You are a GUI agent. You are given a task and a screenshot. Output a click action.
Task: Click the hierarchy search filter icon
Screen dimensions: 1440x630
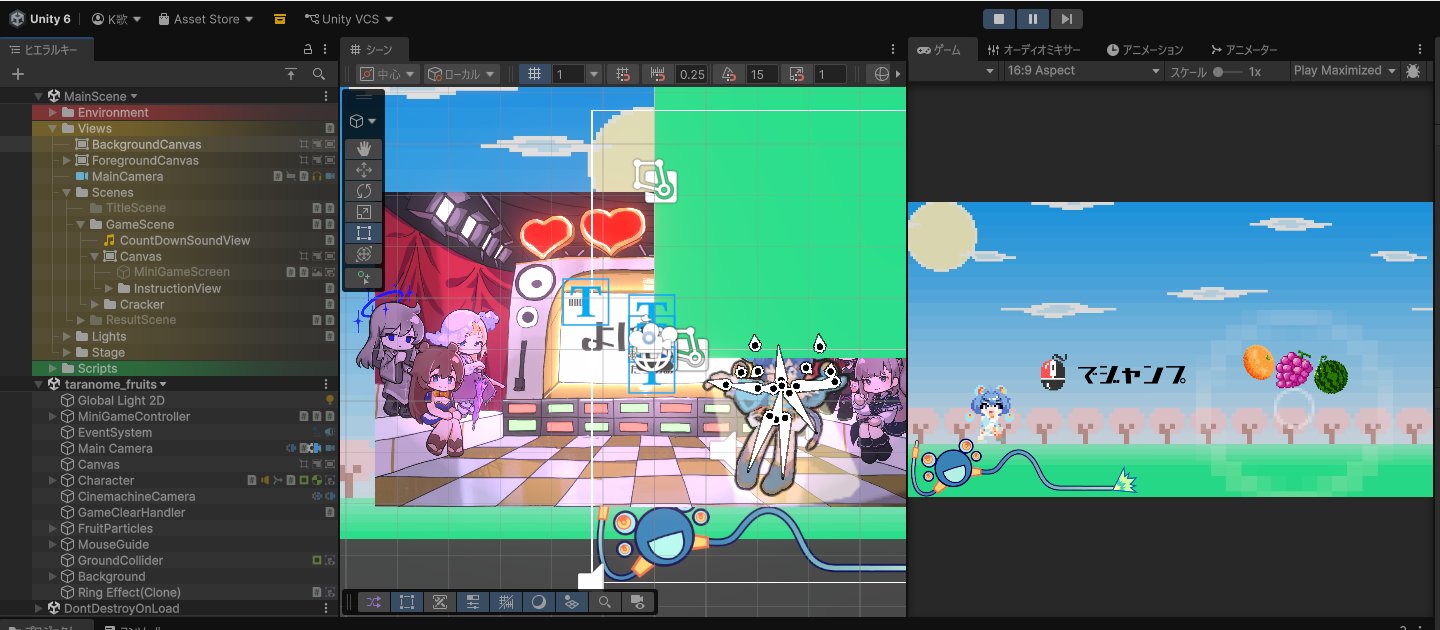point(290,74)
